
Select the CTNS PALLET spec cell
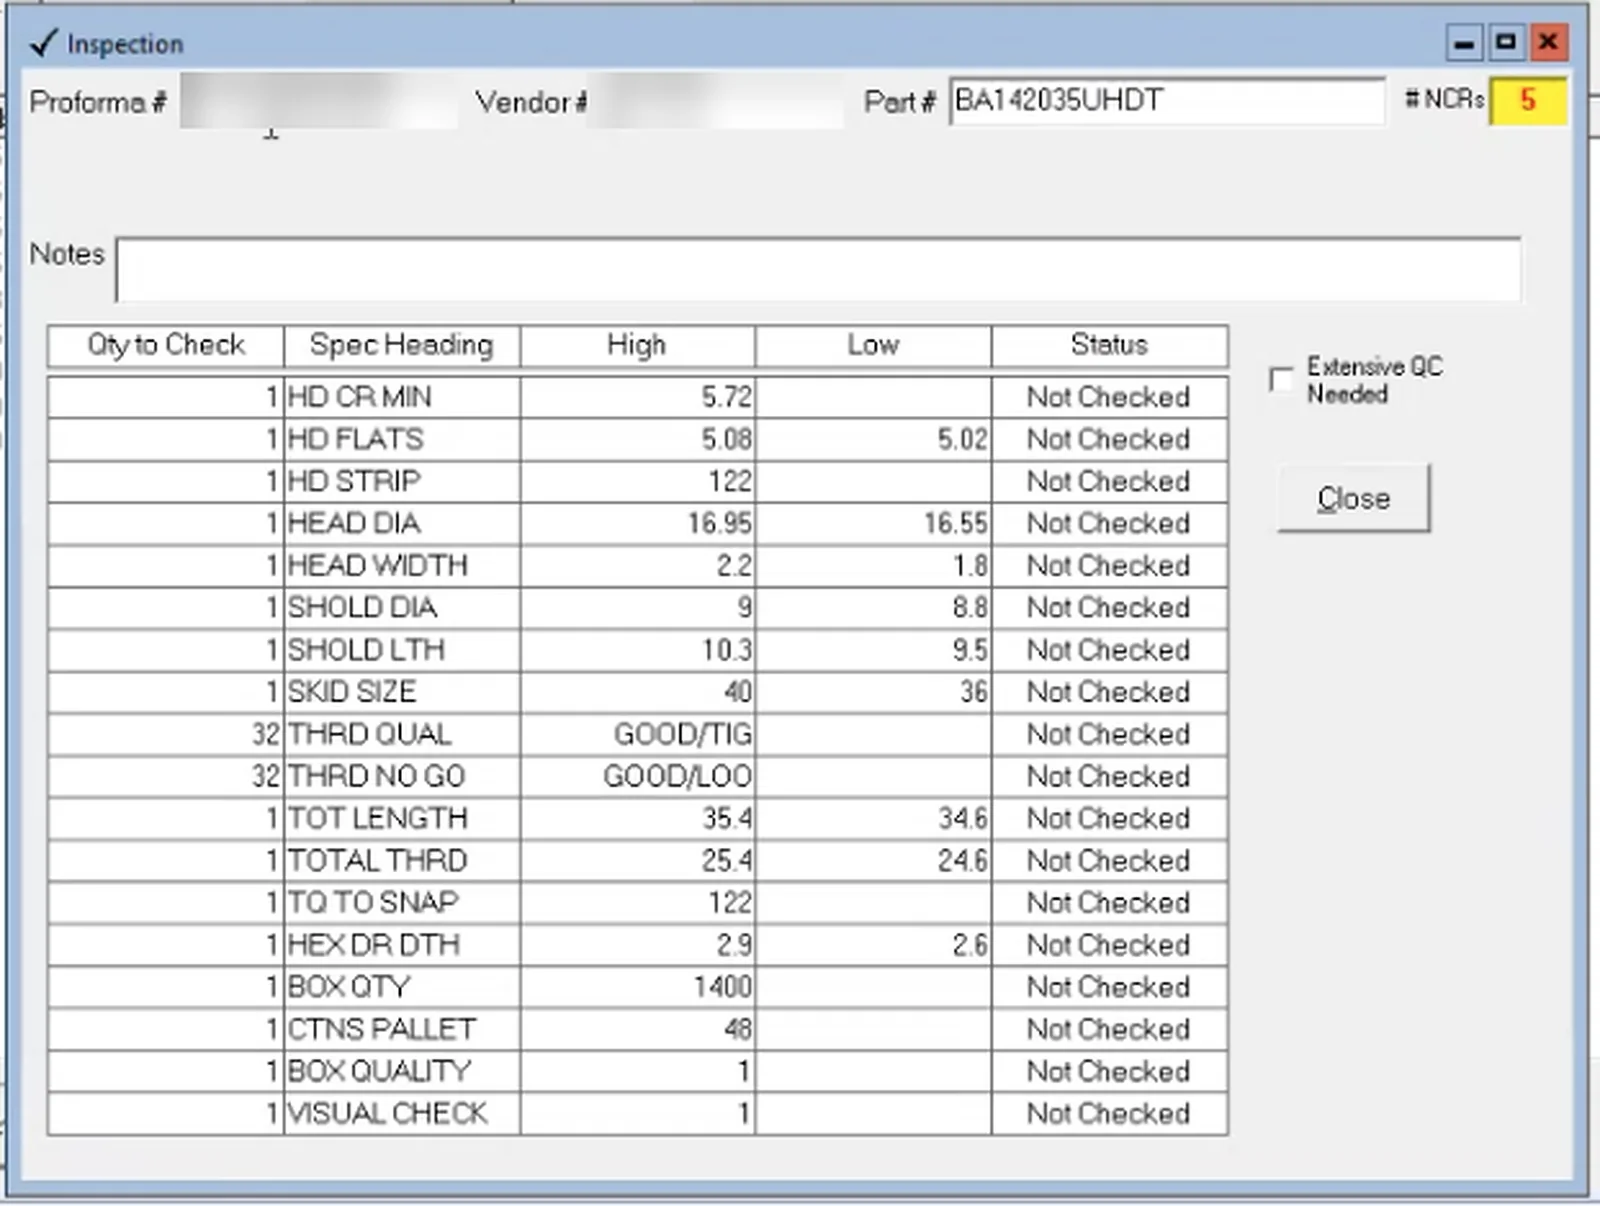[402, 1029]
